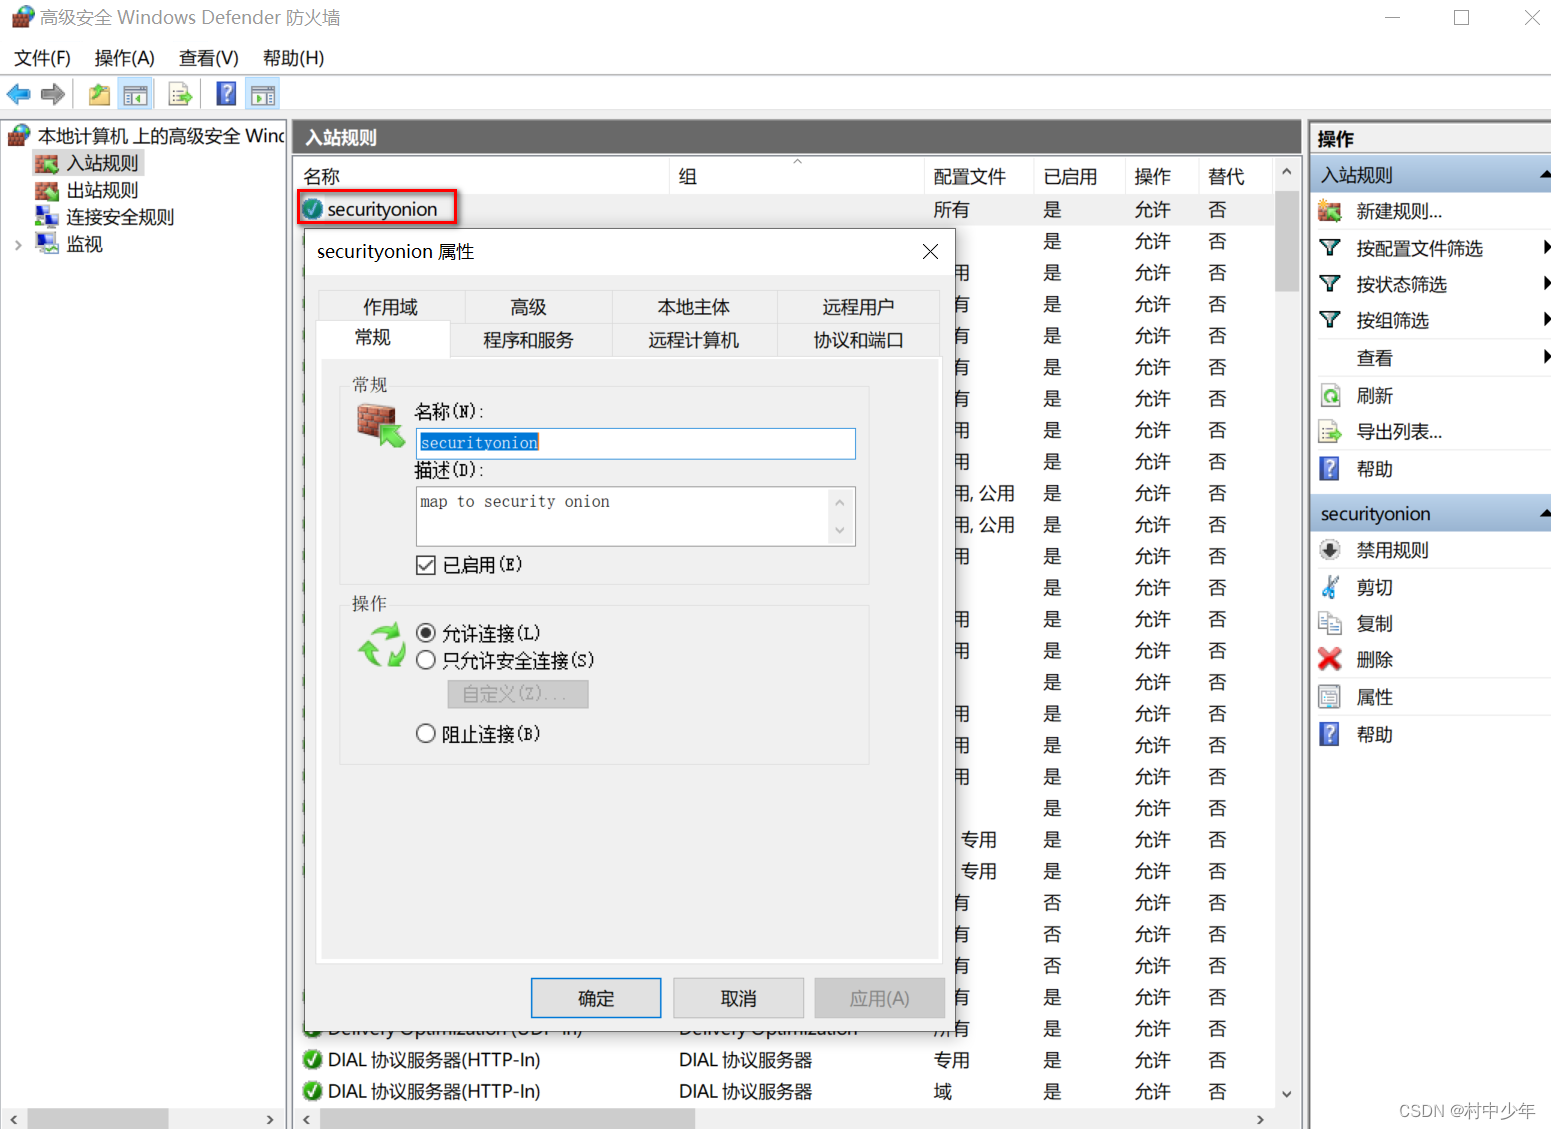The width and height of the screenshot is (1551, 1129).
Task: Click the tree pane horizontal scrollbar thumb
Action: point(98,1119)
